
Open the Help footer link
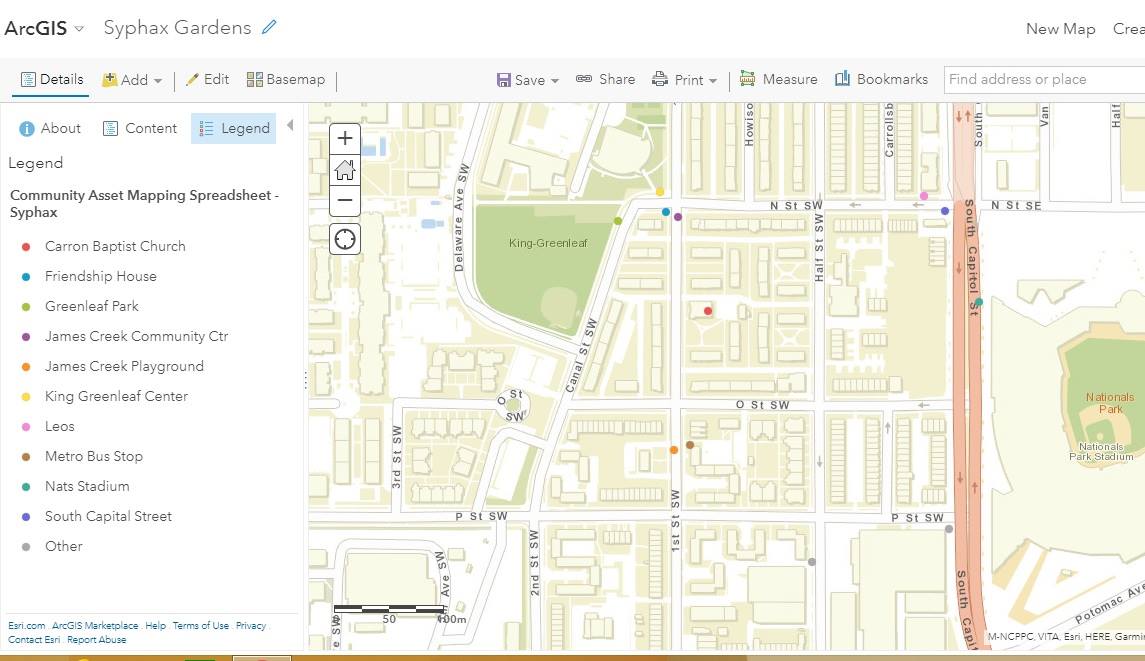pyautogui.click(x=156, y=626)
